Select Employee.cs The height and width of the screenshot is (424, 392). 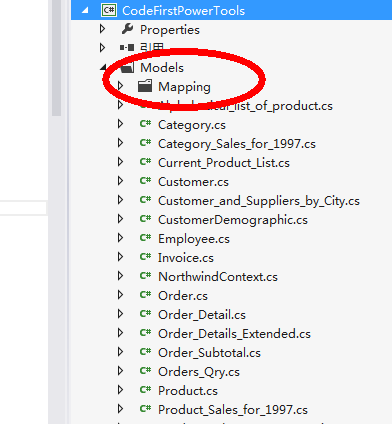pos(194,239)
